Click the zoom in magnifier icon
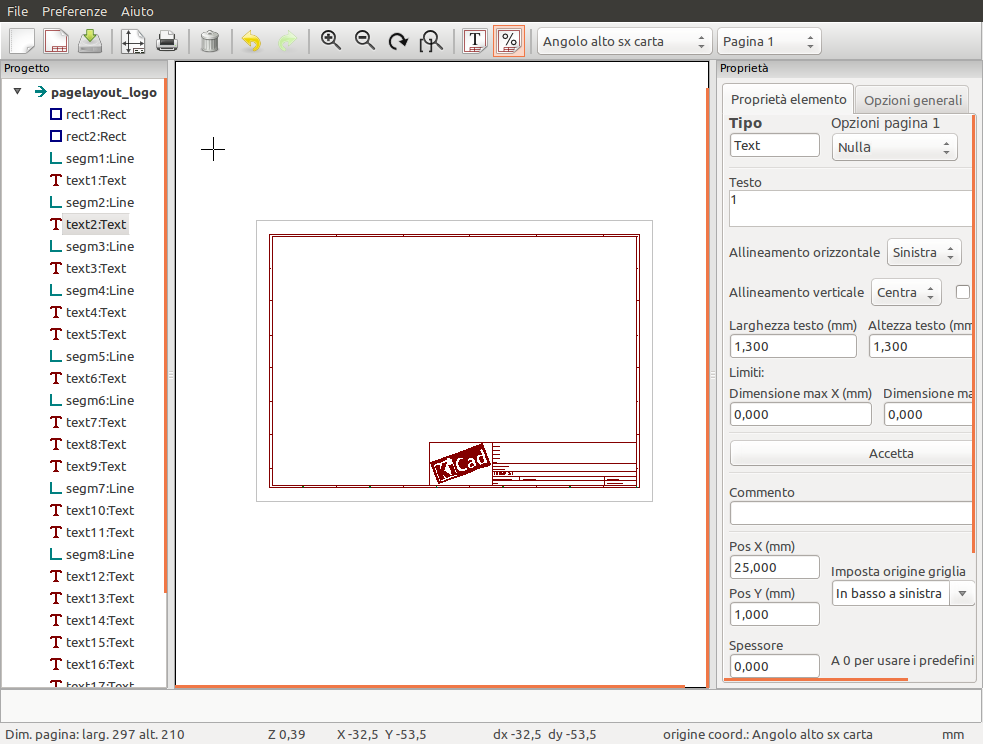The image size is (983, 744). tap(330, 42)
